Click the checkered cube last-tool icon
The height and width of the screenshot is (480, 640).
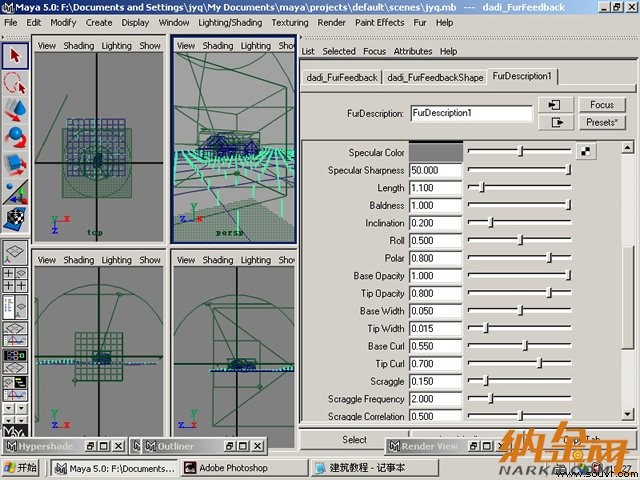(15, 219)
